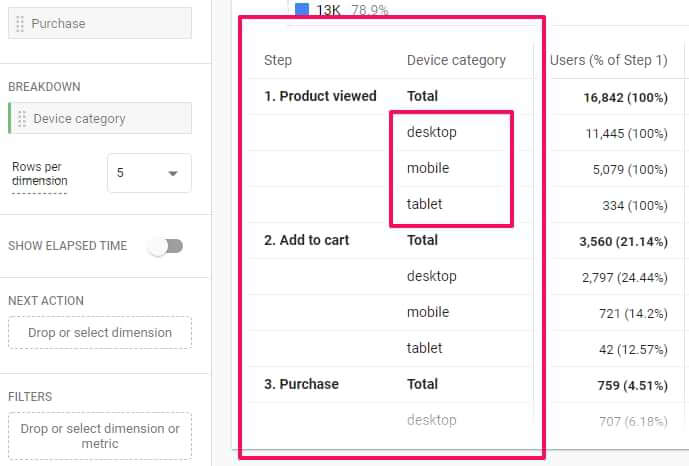Click the Step column header

click(278, 60)
